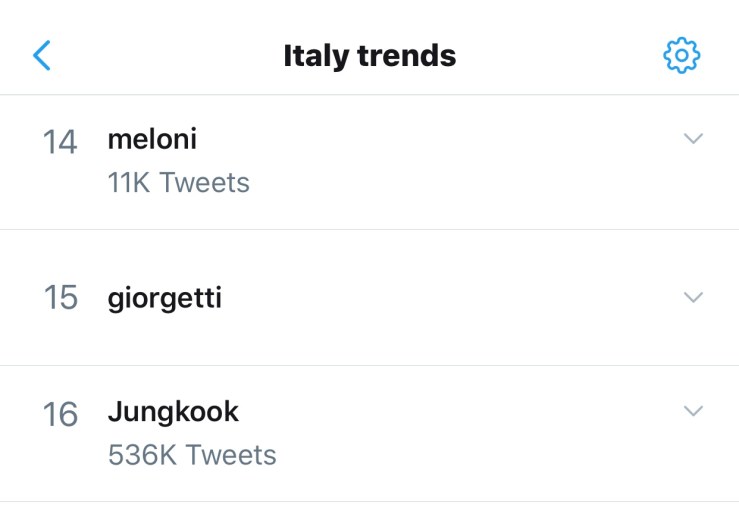Tap header area between title and gear
This screenshot has height=508, width=739.
coord(560,55)
